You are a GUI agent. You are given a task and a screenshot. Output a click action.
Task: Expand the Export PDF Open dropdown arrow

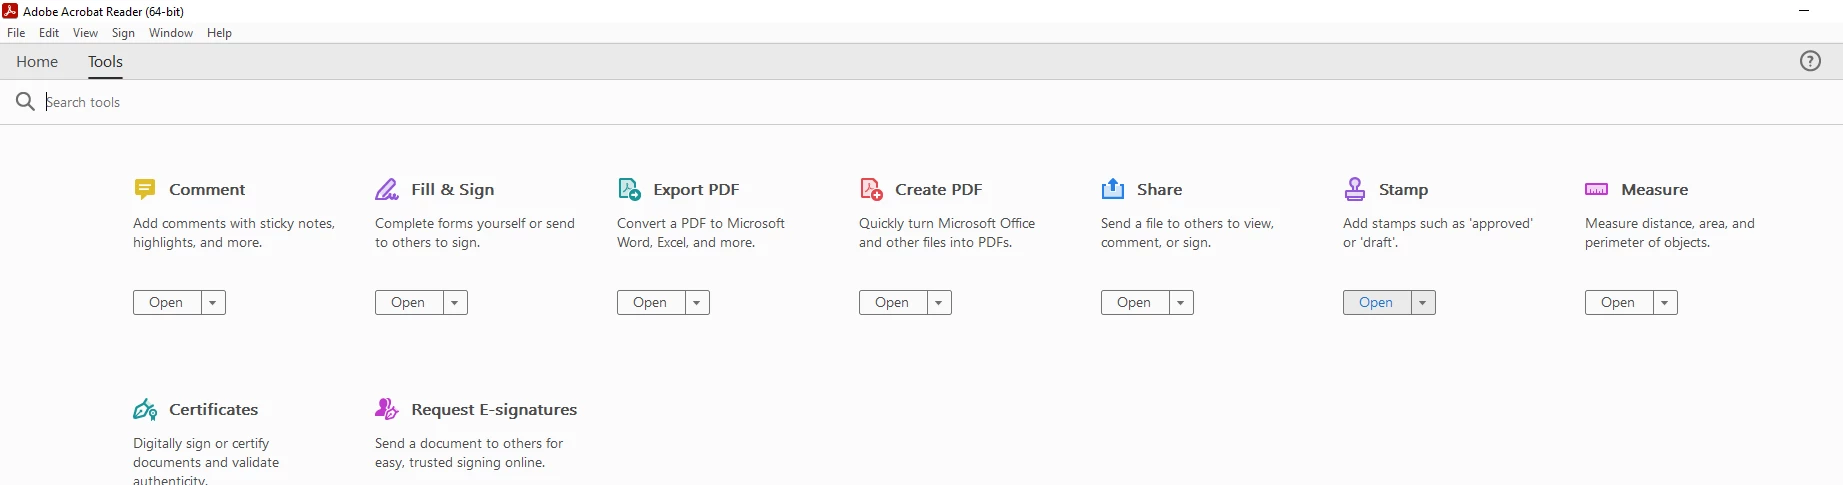click(697, 303)
